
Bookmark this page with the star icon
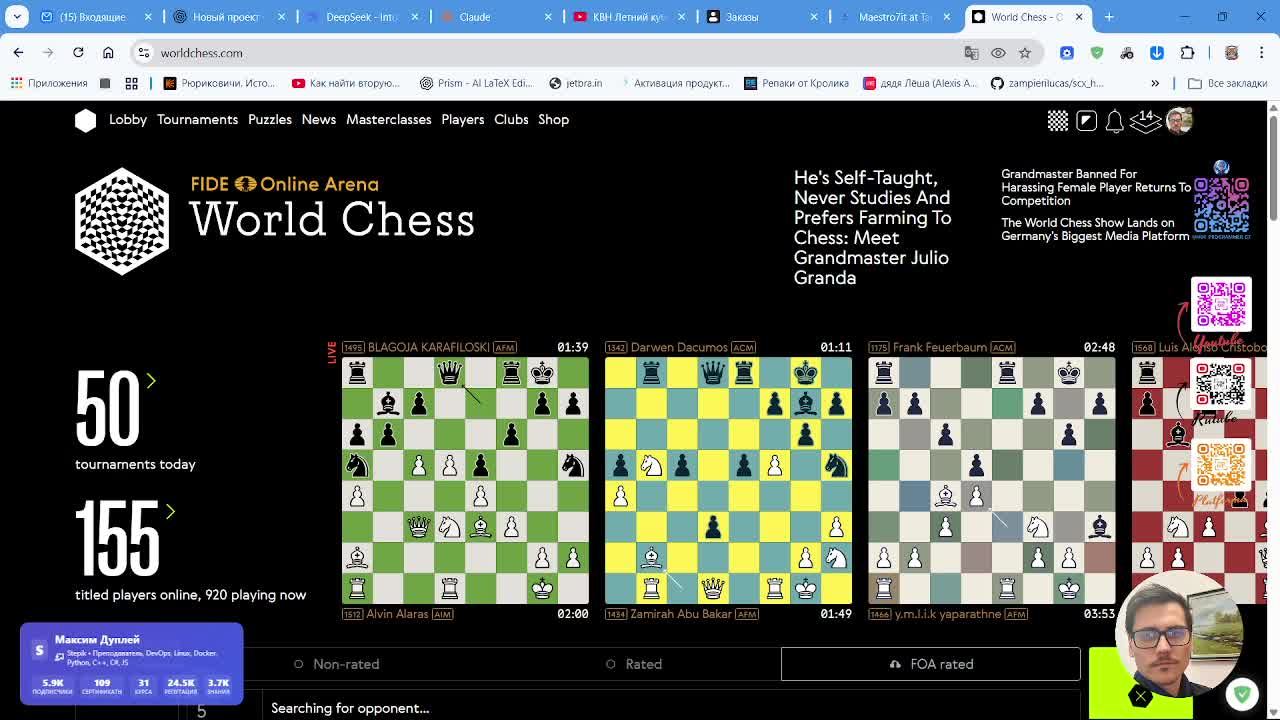(x=1025, y=53)
